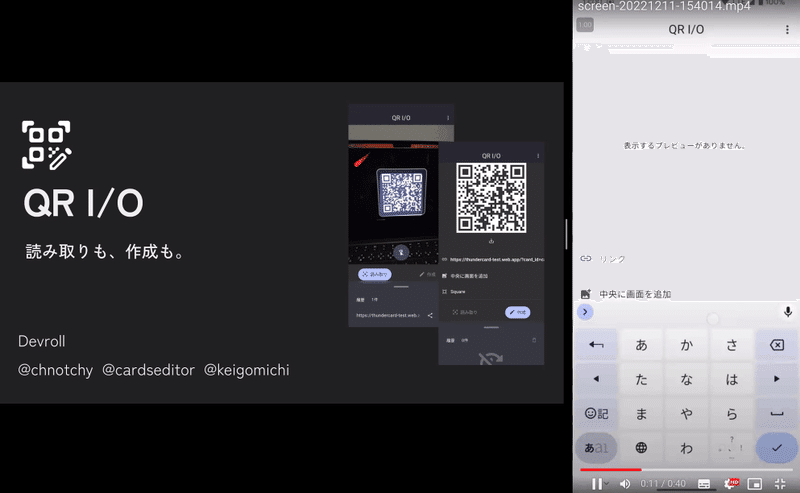
Task: Tap the ま key
Action: pos(641,413)
